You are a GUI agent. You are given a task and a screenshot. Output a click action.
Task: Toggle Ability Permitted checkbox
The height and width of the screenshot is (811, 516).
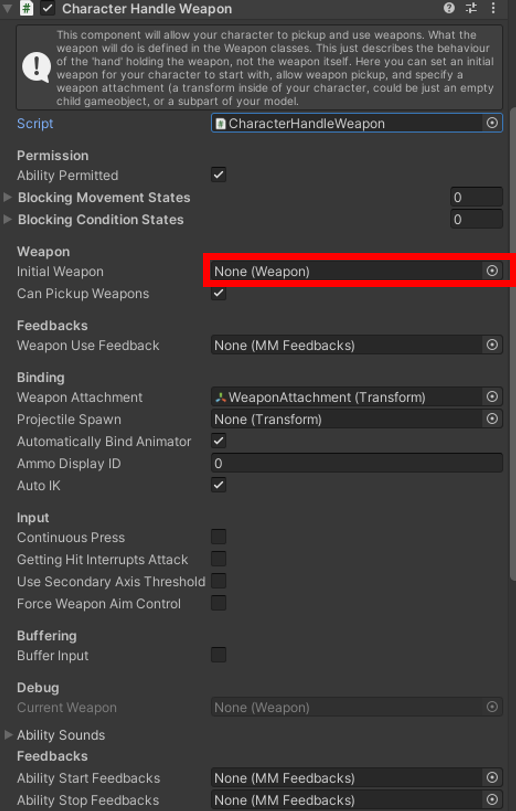(219, 175)
